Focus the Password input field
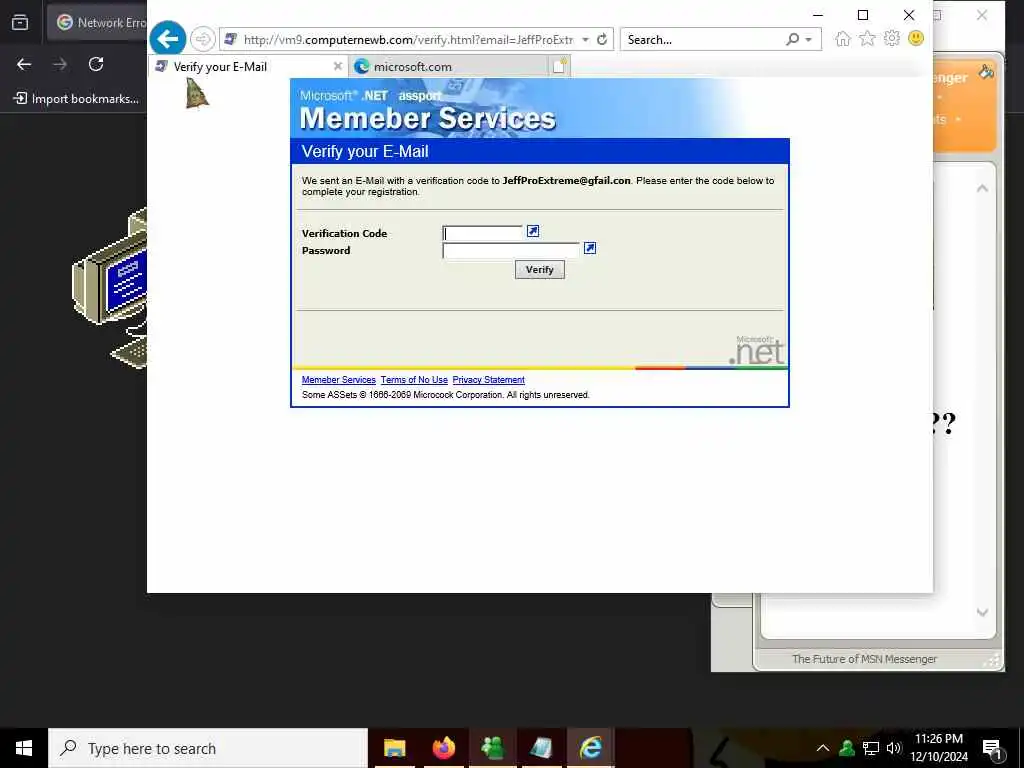 [511, 250]
